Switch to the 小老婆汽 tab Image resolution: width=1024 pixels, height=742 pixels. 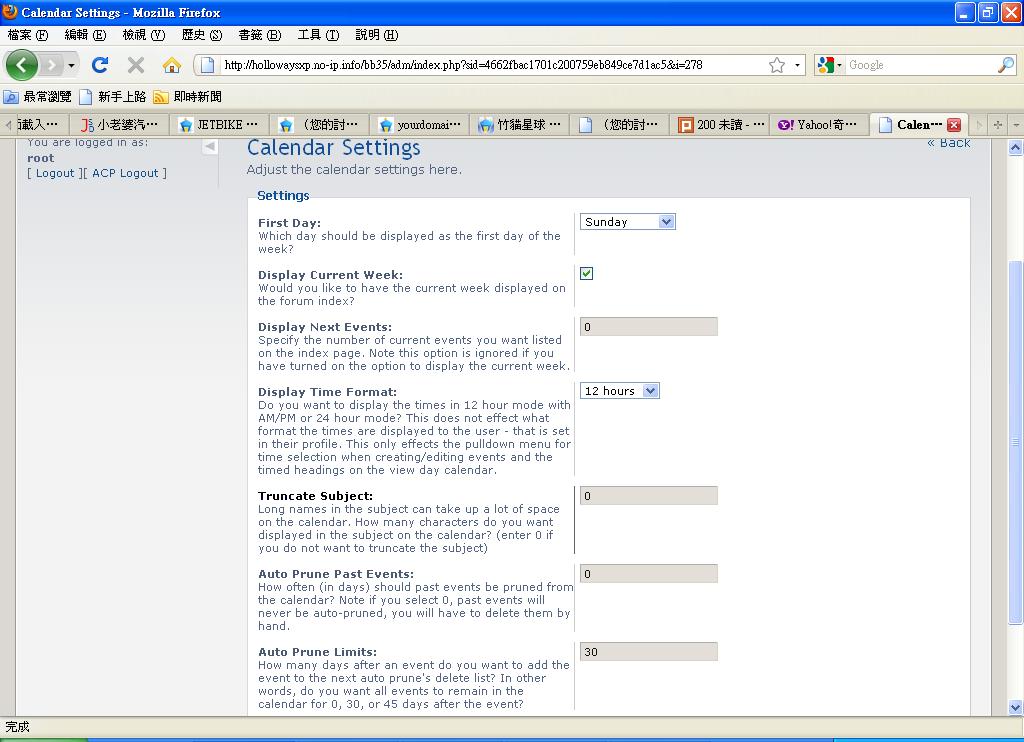coord(120,125)
